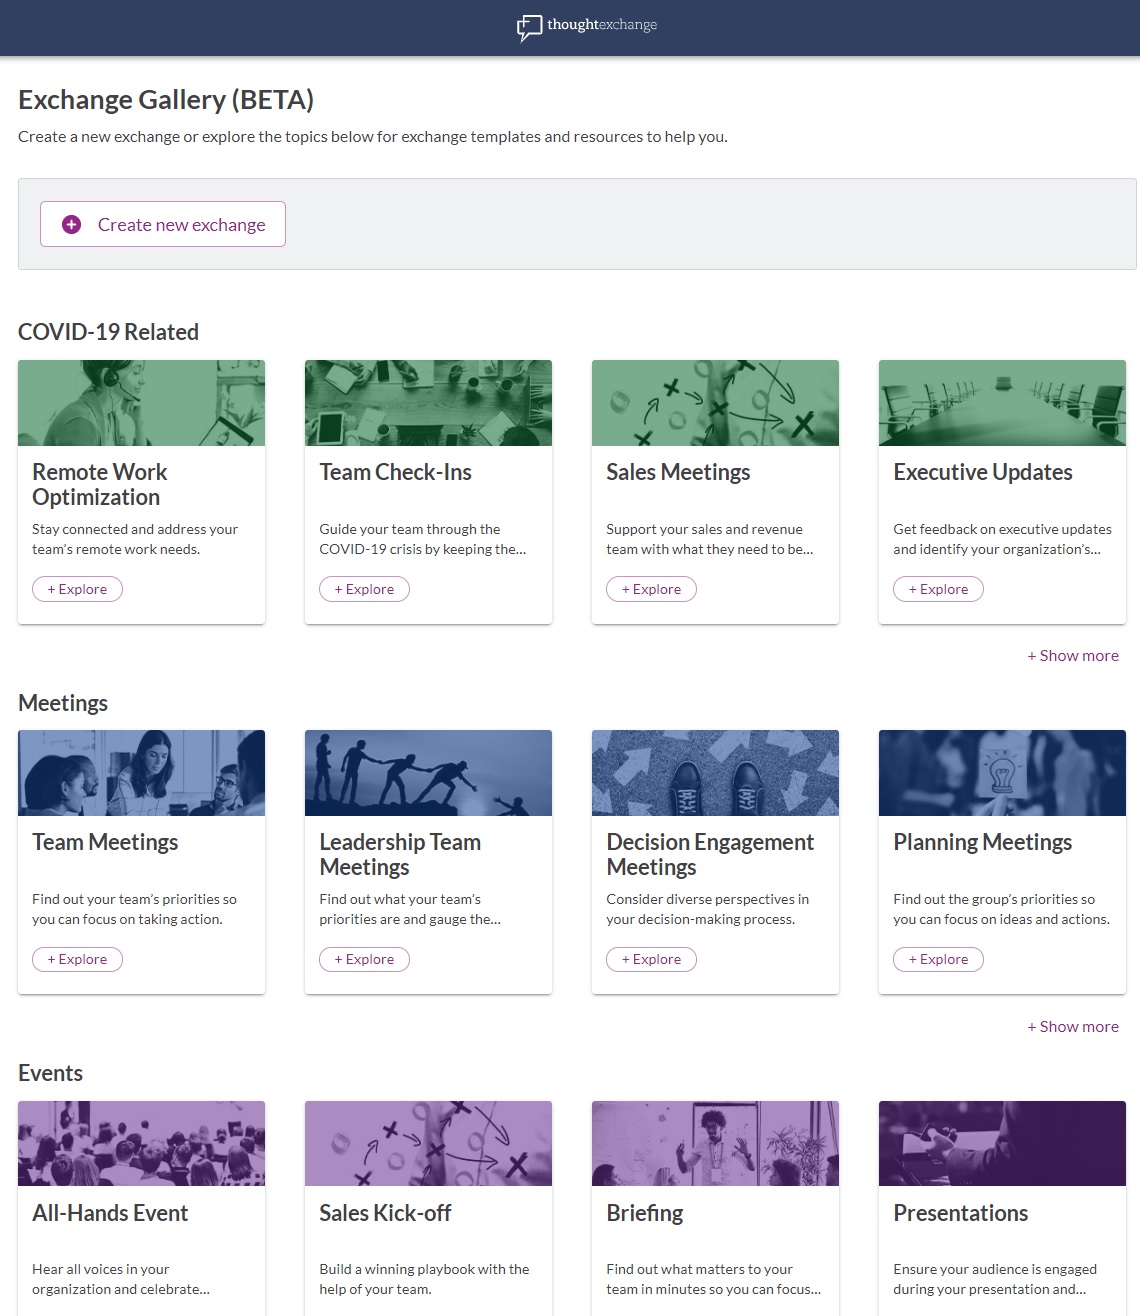The width and height of the screenshot is (1140, 1316).
Task: Explore the Remote Work Optimization template
Action: point(77,589)
